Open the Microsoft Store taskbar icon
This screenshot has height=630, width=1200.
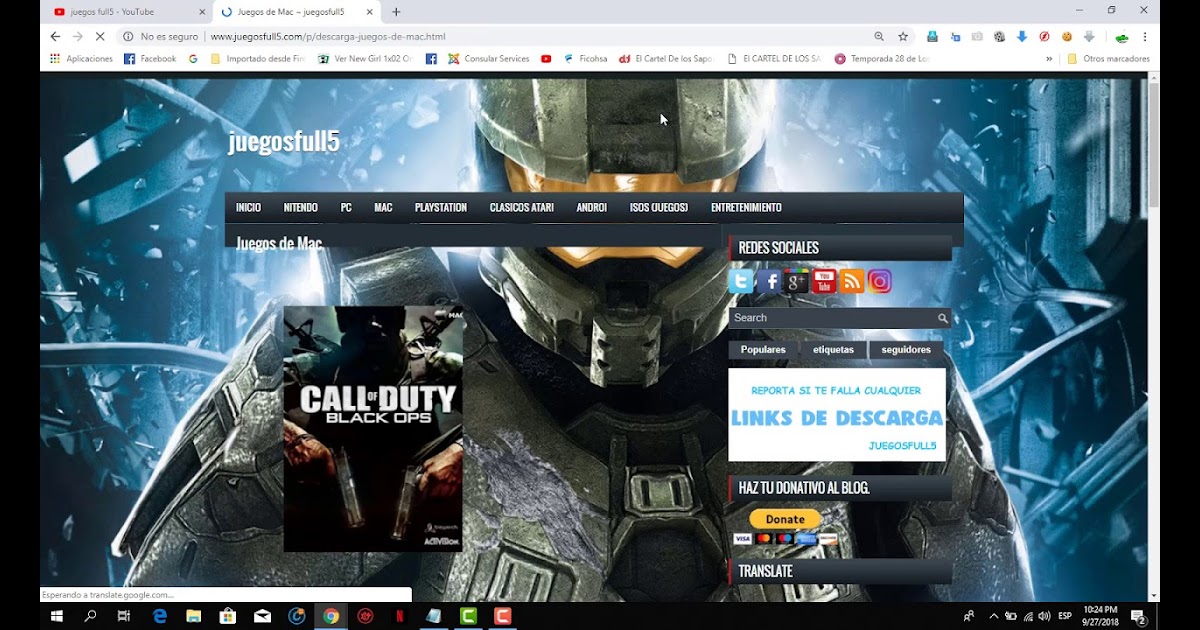click(x=228, y=616)
